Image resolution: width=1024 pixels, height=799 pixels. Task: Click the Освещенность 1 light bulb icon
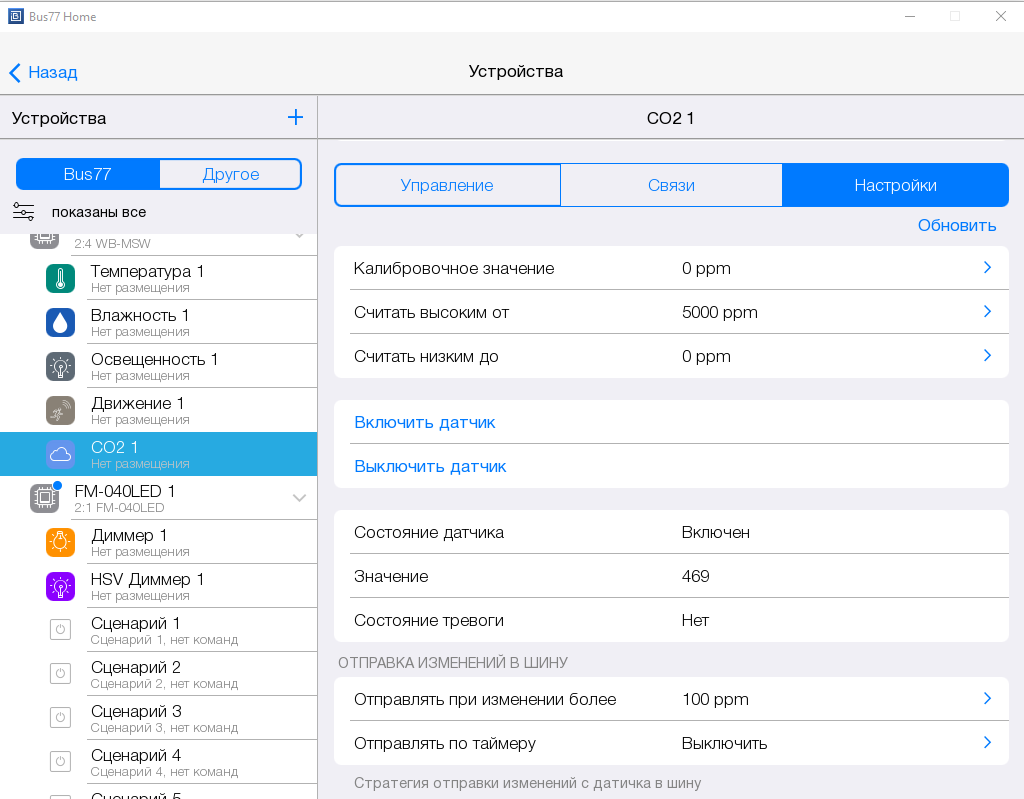61,366
